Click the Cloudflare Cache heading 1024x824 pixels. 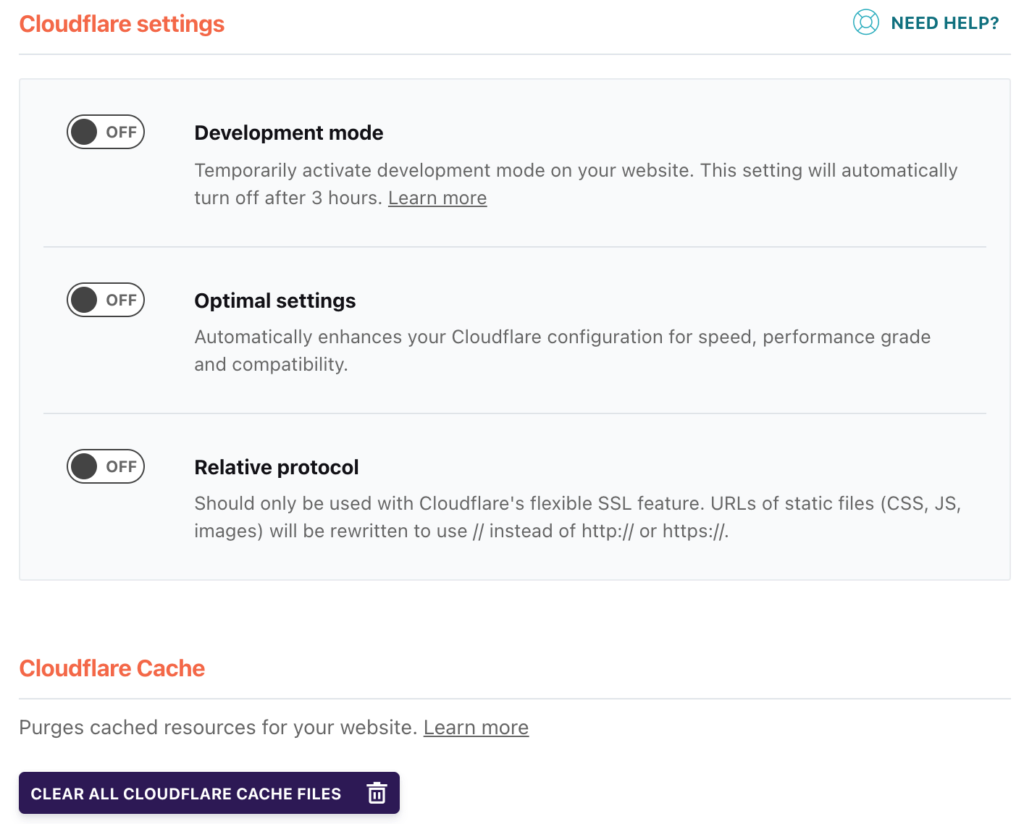point(112,669)
